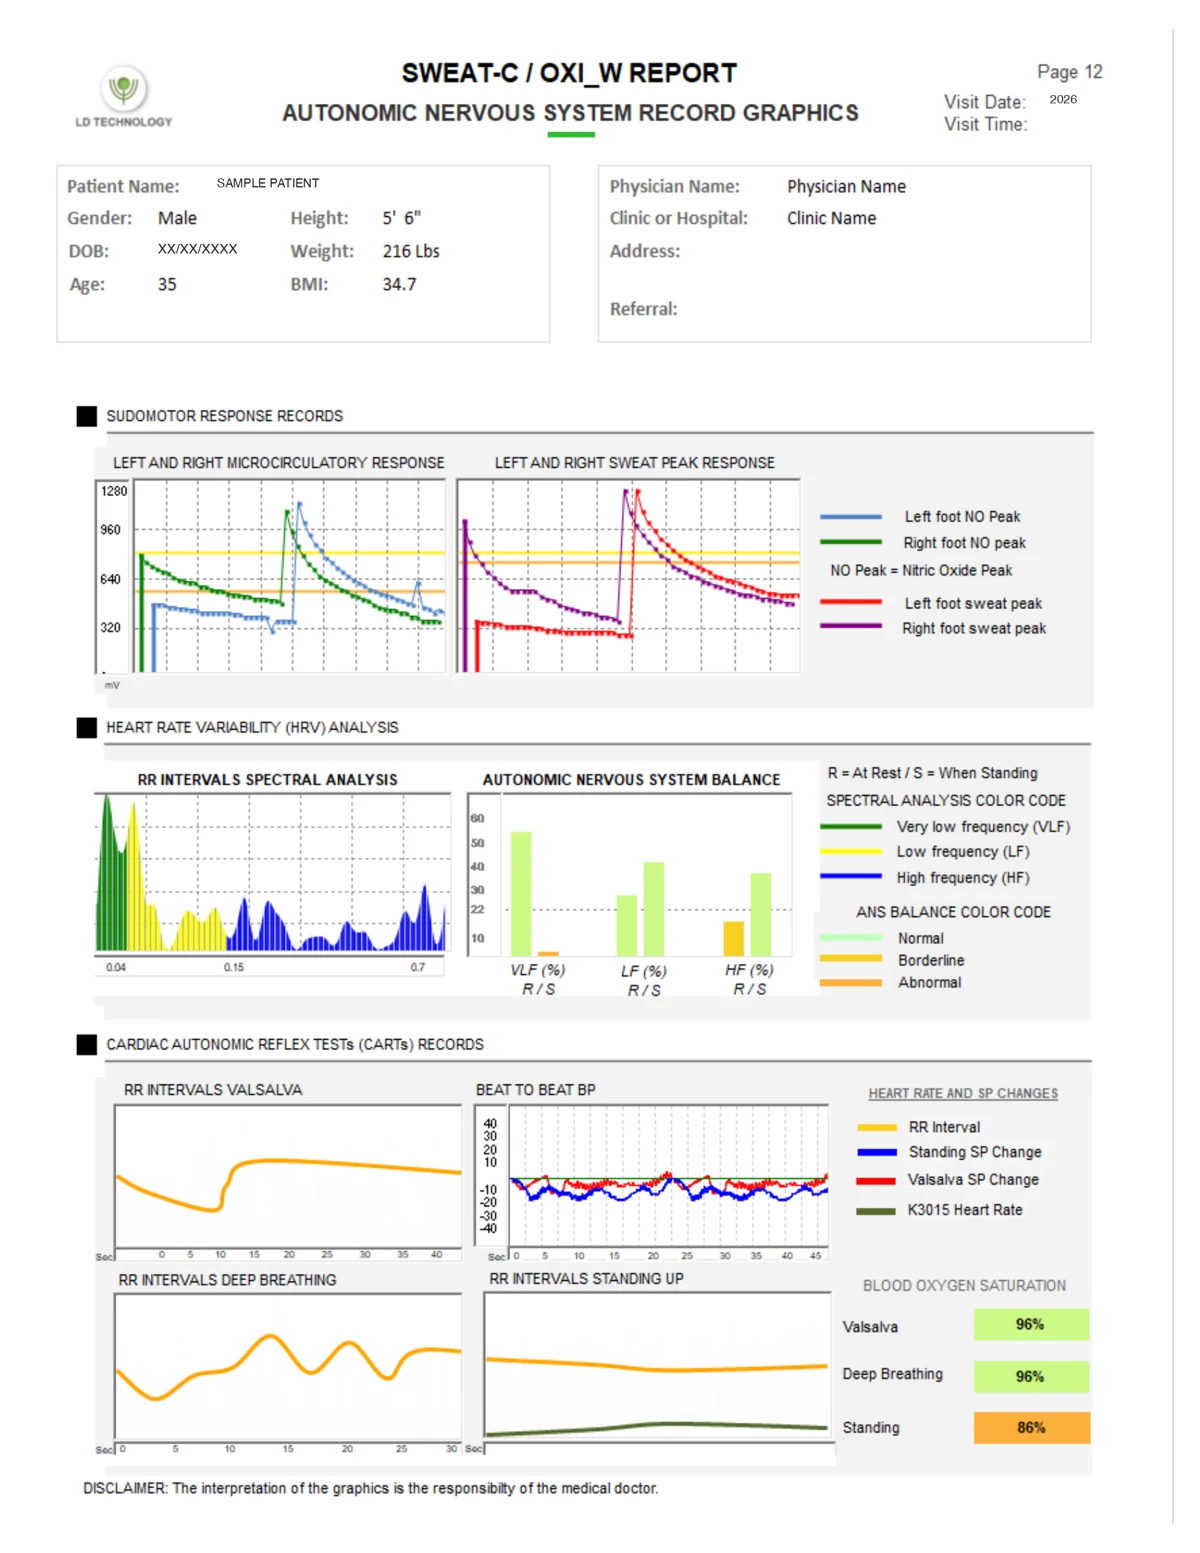Click the Gender value Male
This screenshot has height=1553, width=1200.
point(177,218)
